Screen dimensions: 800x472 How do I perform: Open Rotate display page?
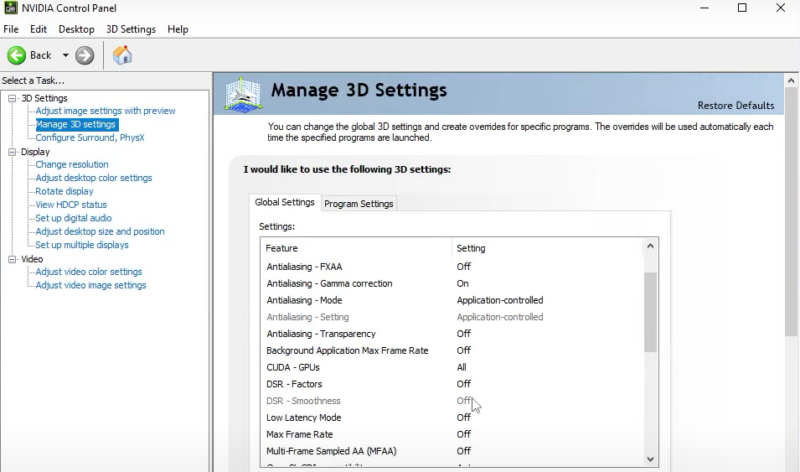click(x=64, y=191)
